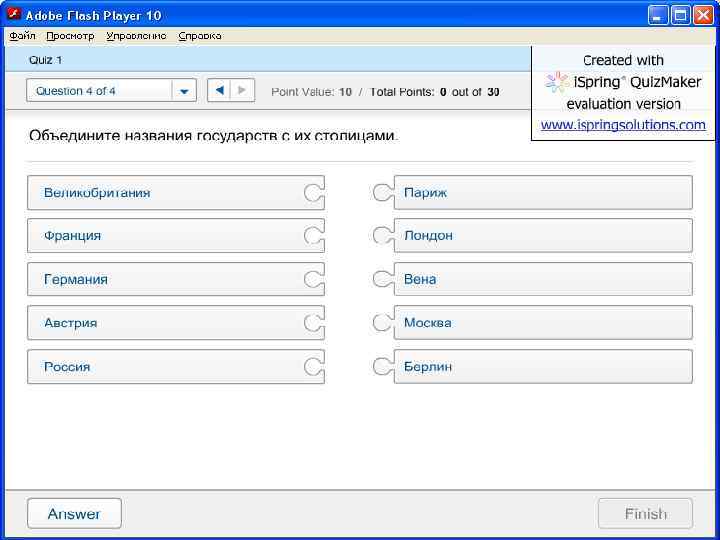Select the Франция country tile
Screen dimensions: 720x540
tap(176, 236)
